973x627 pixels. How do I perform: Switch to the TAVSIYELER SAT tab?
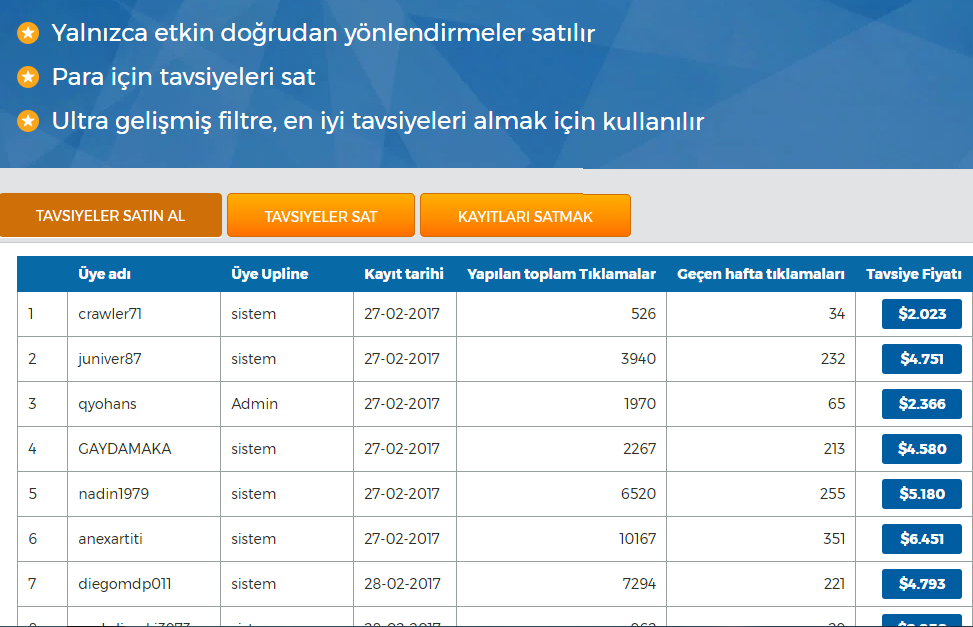click(321, 215)
